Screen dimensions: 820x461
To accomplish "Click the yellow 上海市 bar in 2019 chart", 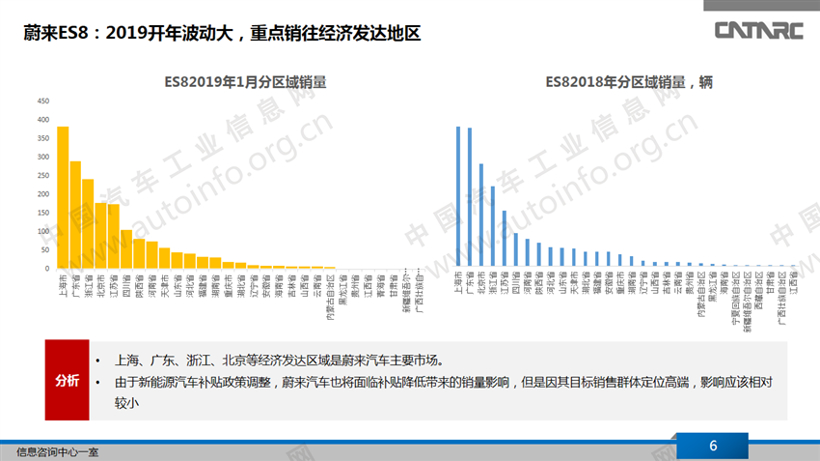I will 63,197.
